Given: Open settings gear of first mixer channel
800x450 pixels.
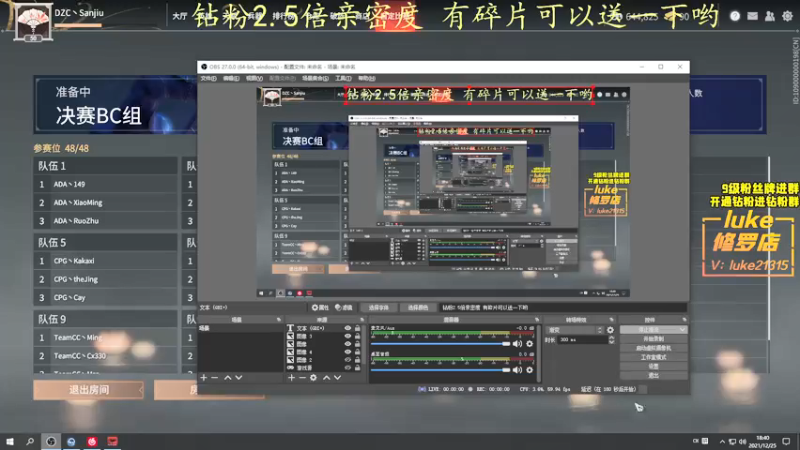Looking at the screenshot, I should [530, 343].
